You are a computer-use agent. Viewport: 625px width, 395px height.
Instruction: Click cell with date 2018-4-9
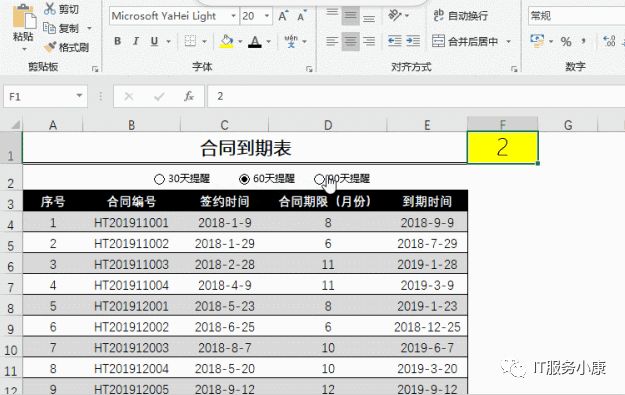tap(225, 285)
